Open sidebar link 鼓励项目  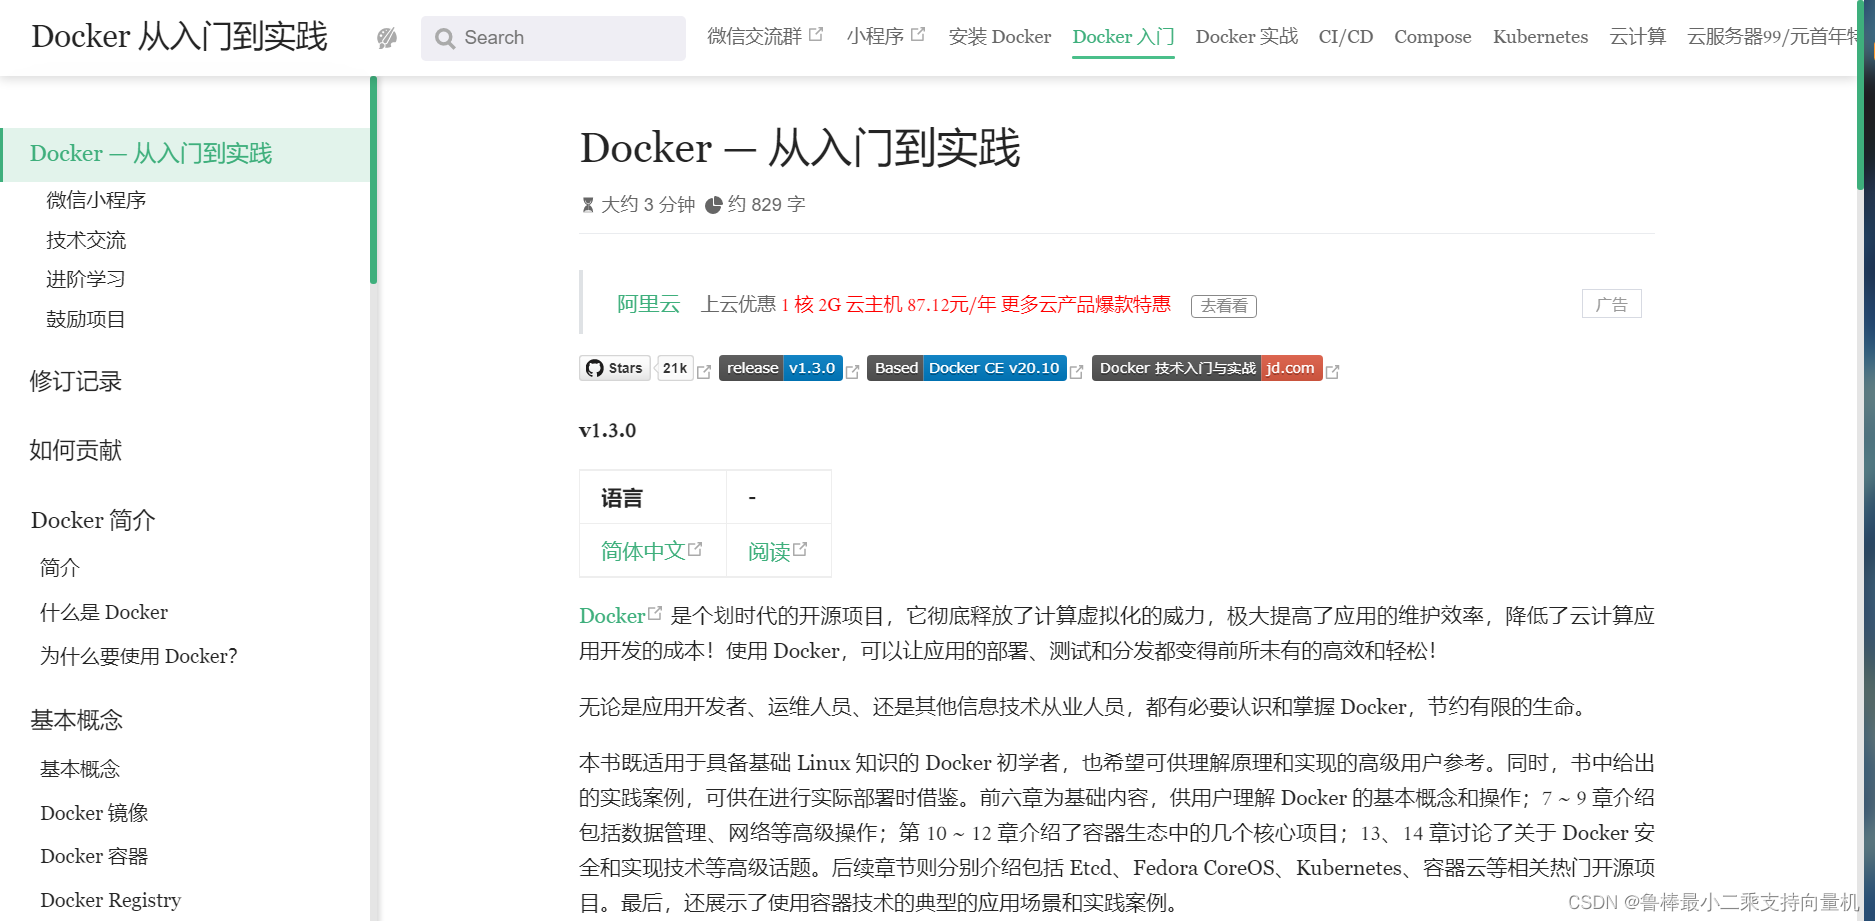(86, 319)
